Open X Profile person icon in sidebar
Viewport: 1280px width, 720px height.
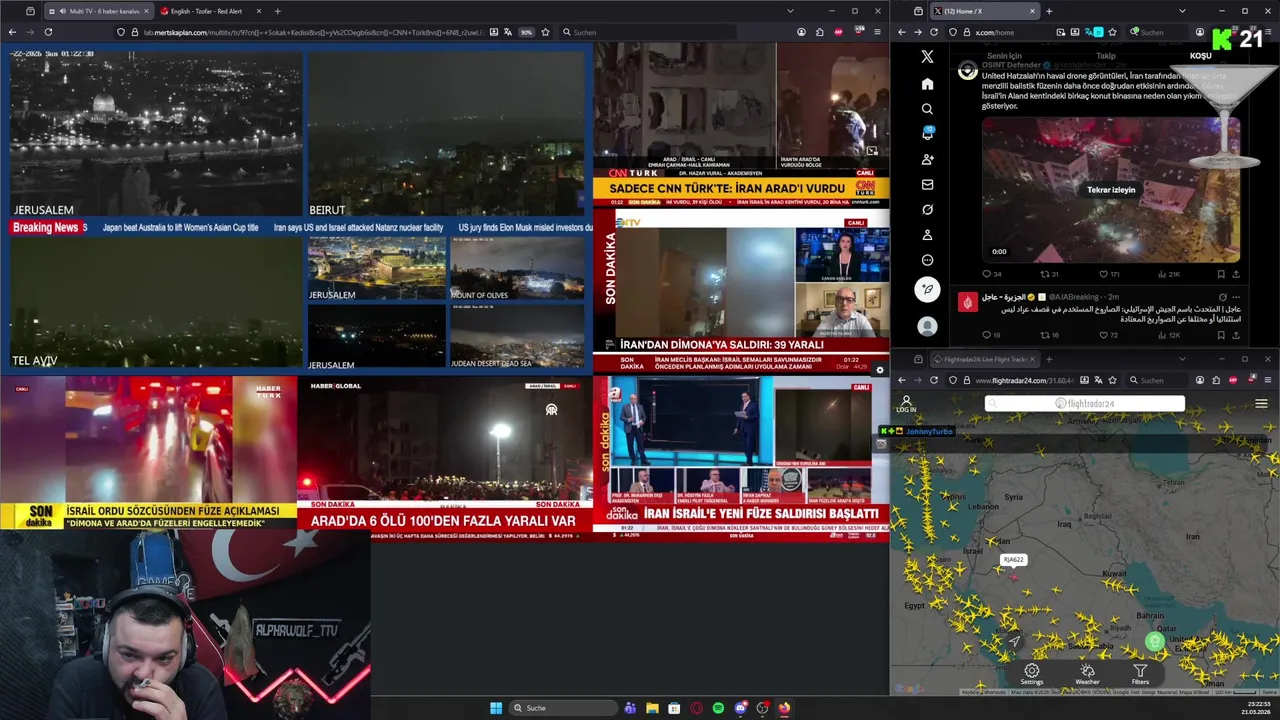coord(927,235)
